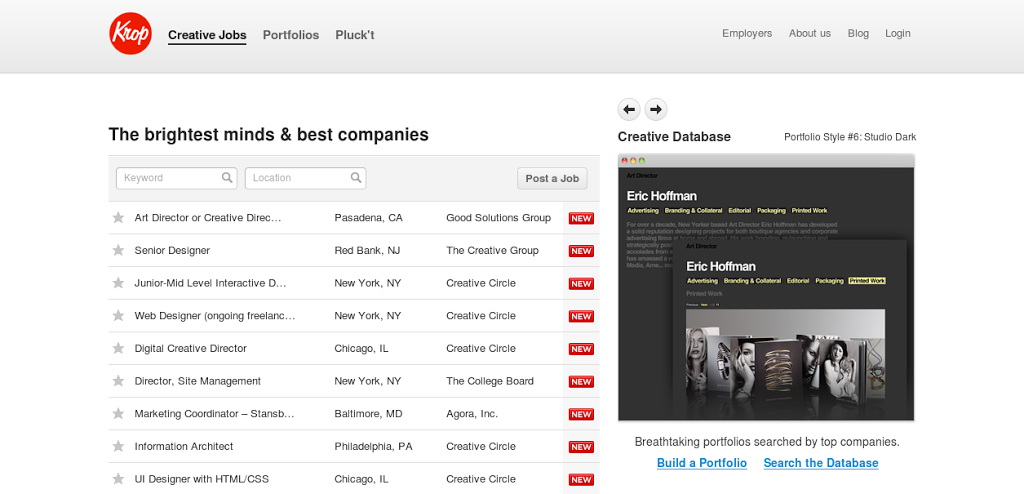This screenshot has width=1024, height=494.
Task: Open the About us page
Action: point(810,33)
